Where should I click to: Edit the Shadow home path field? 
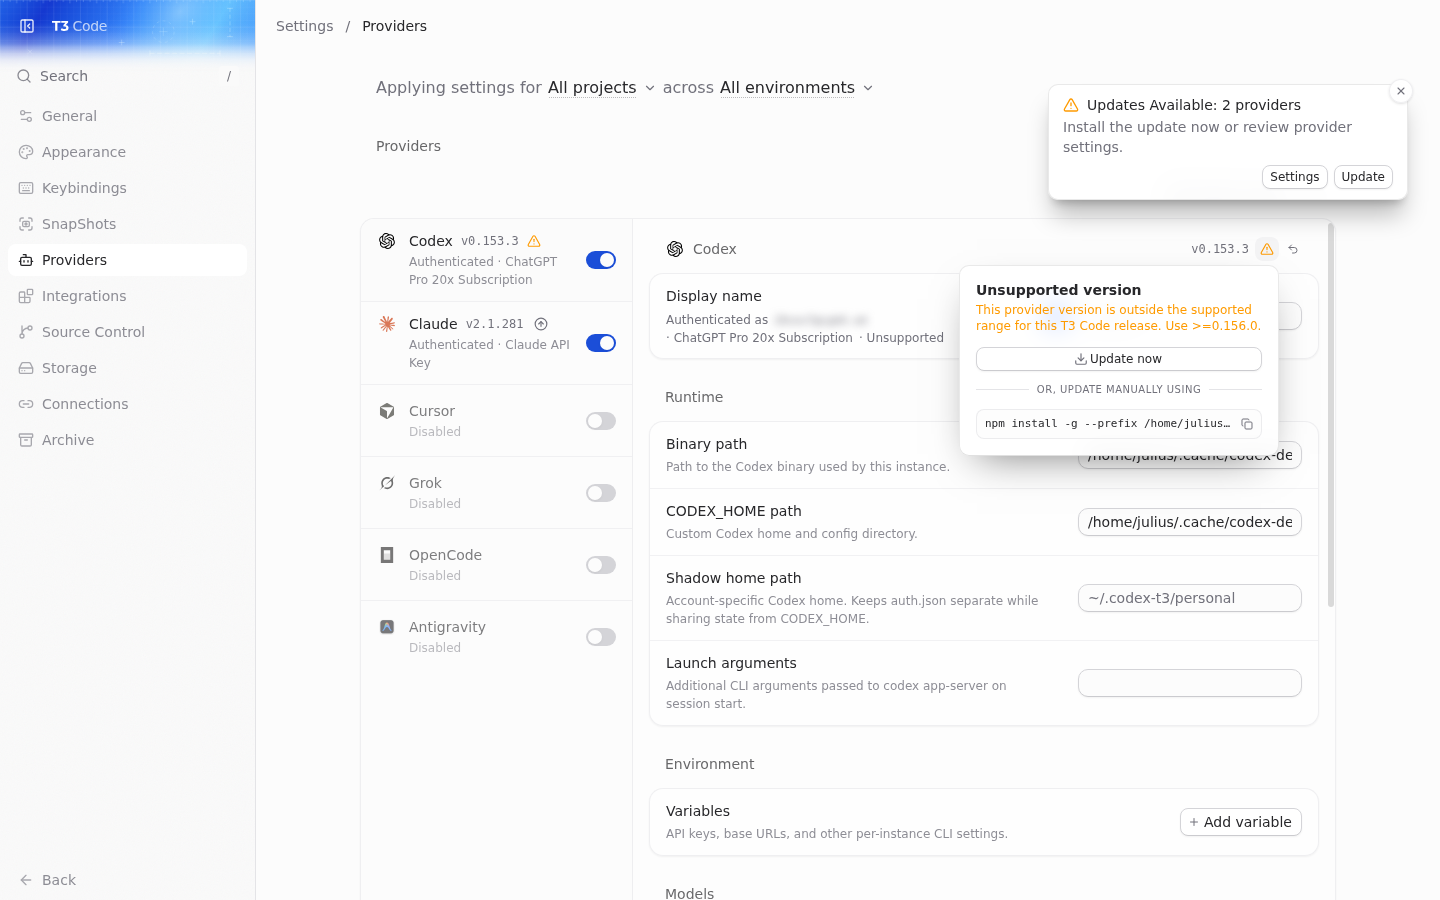click(x=1189, y=598)
